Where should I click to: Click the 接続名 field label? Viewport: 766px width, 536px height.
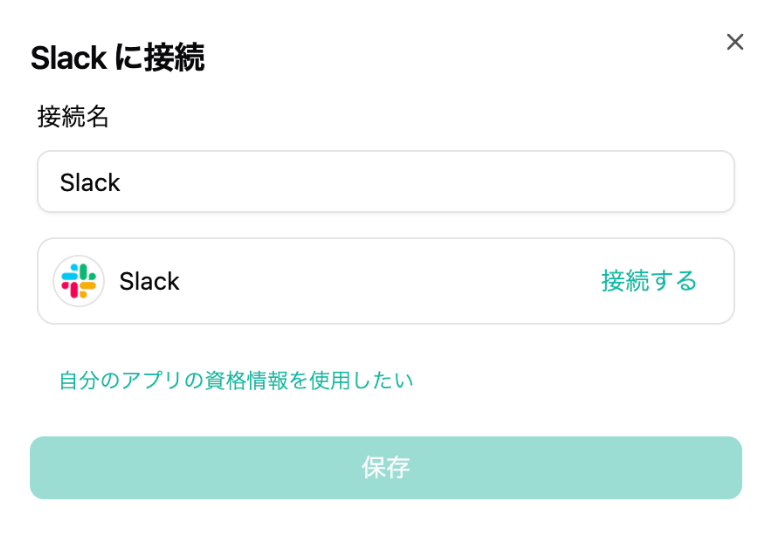tap(73, 117)
